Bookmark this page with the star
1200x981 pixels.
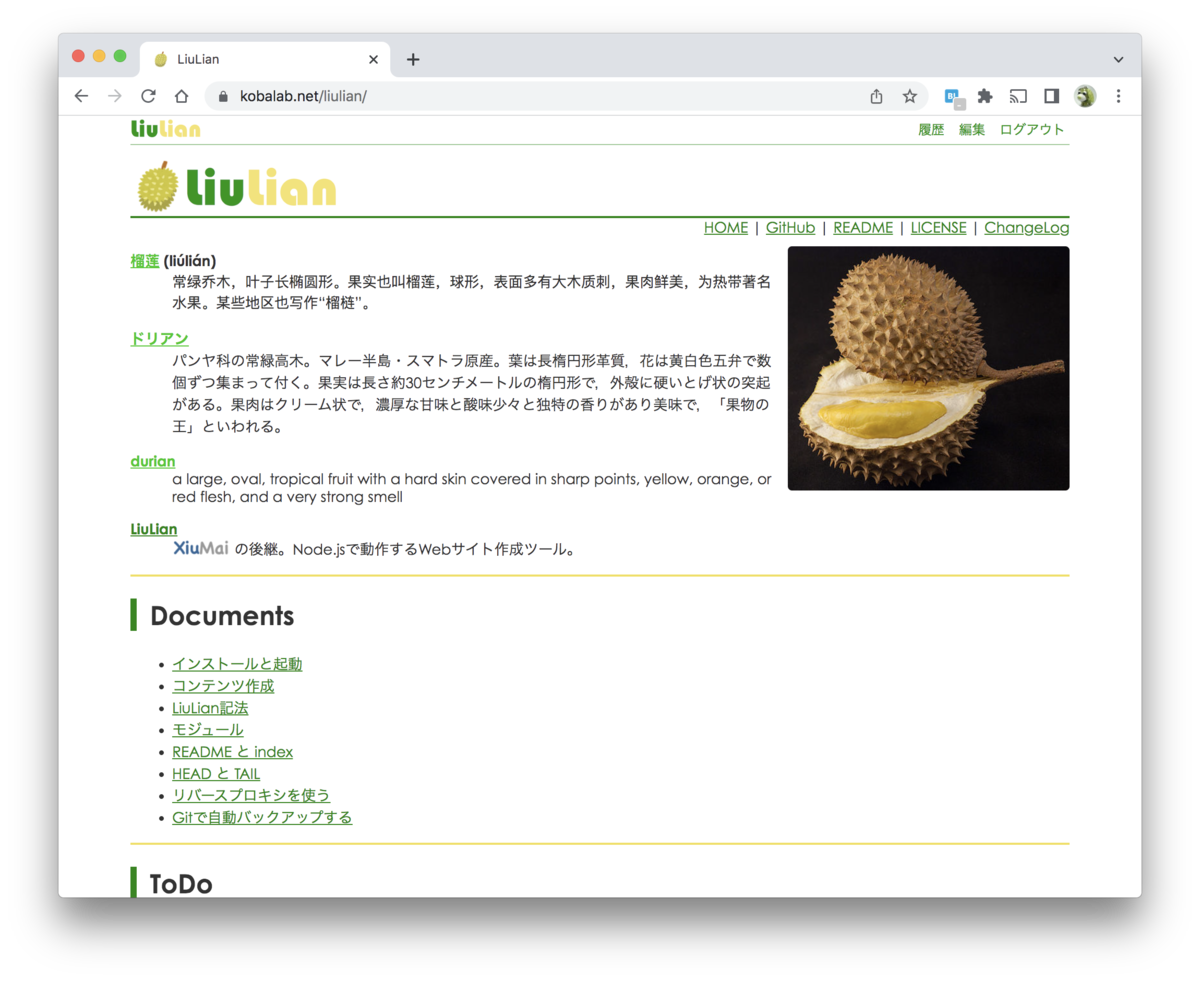[910, 96]
